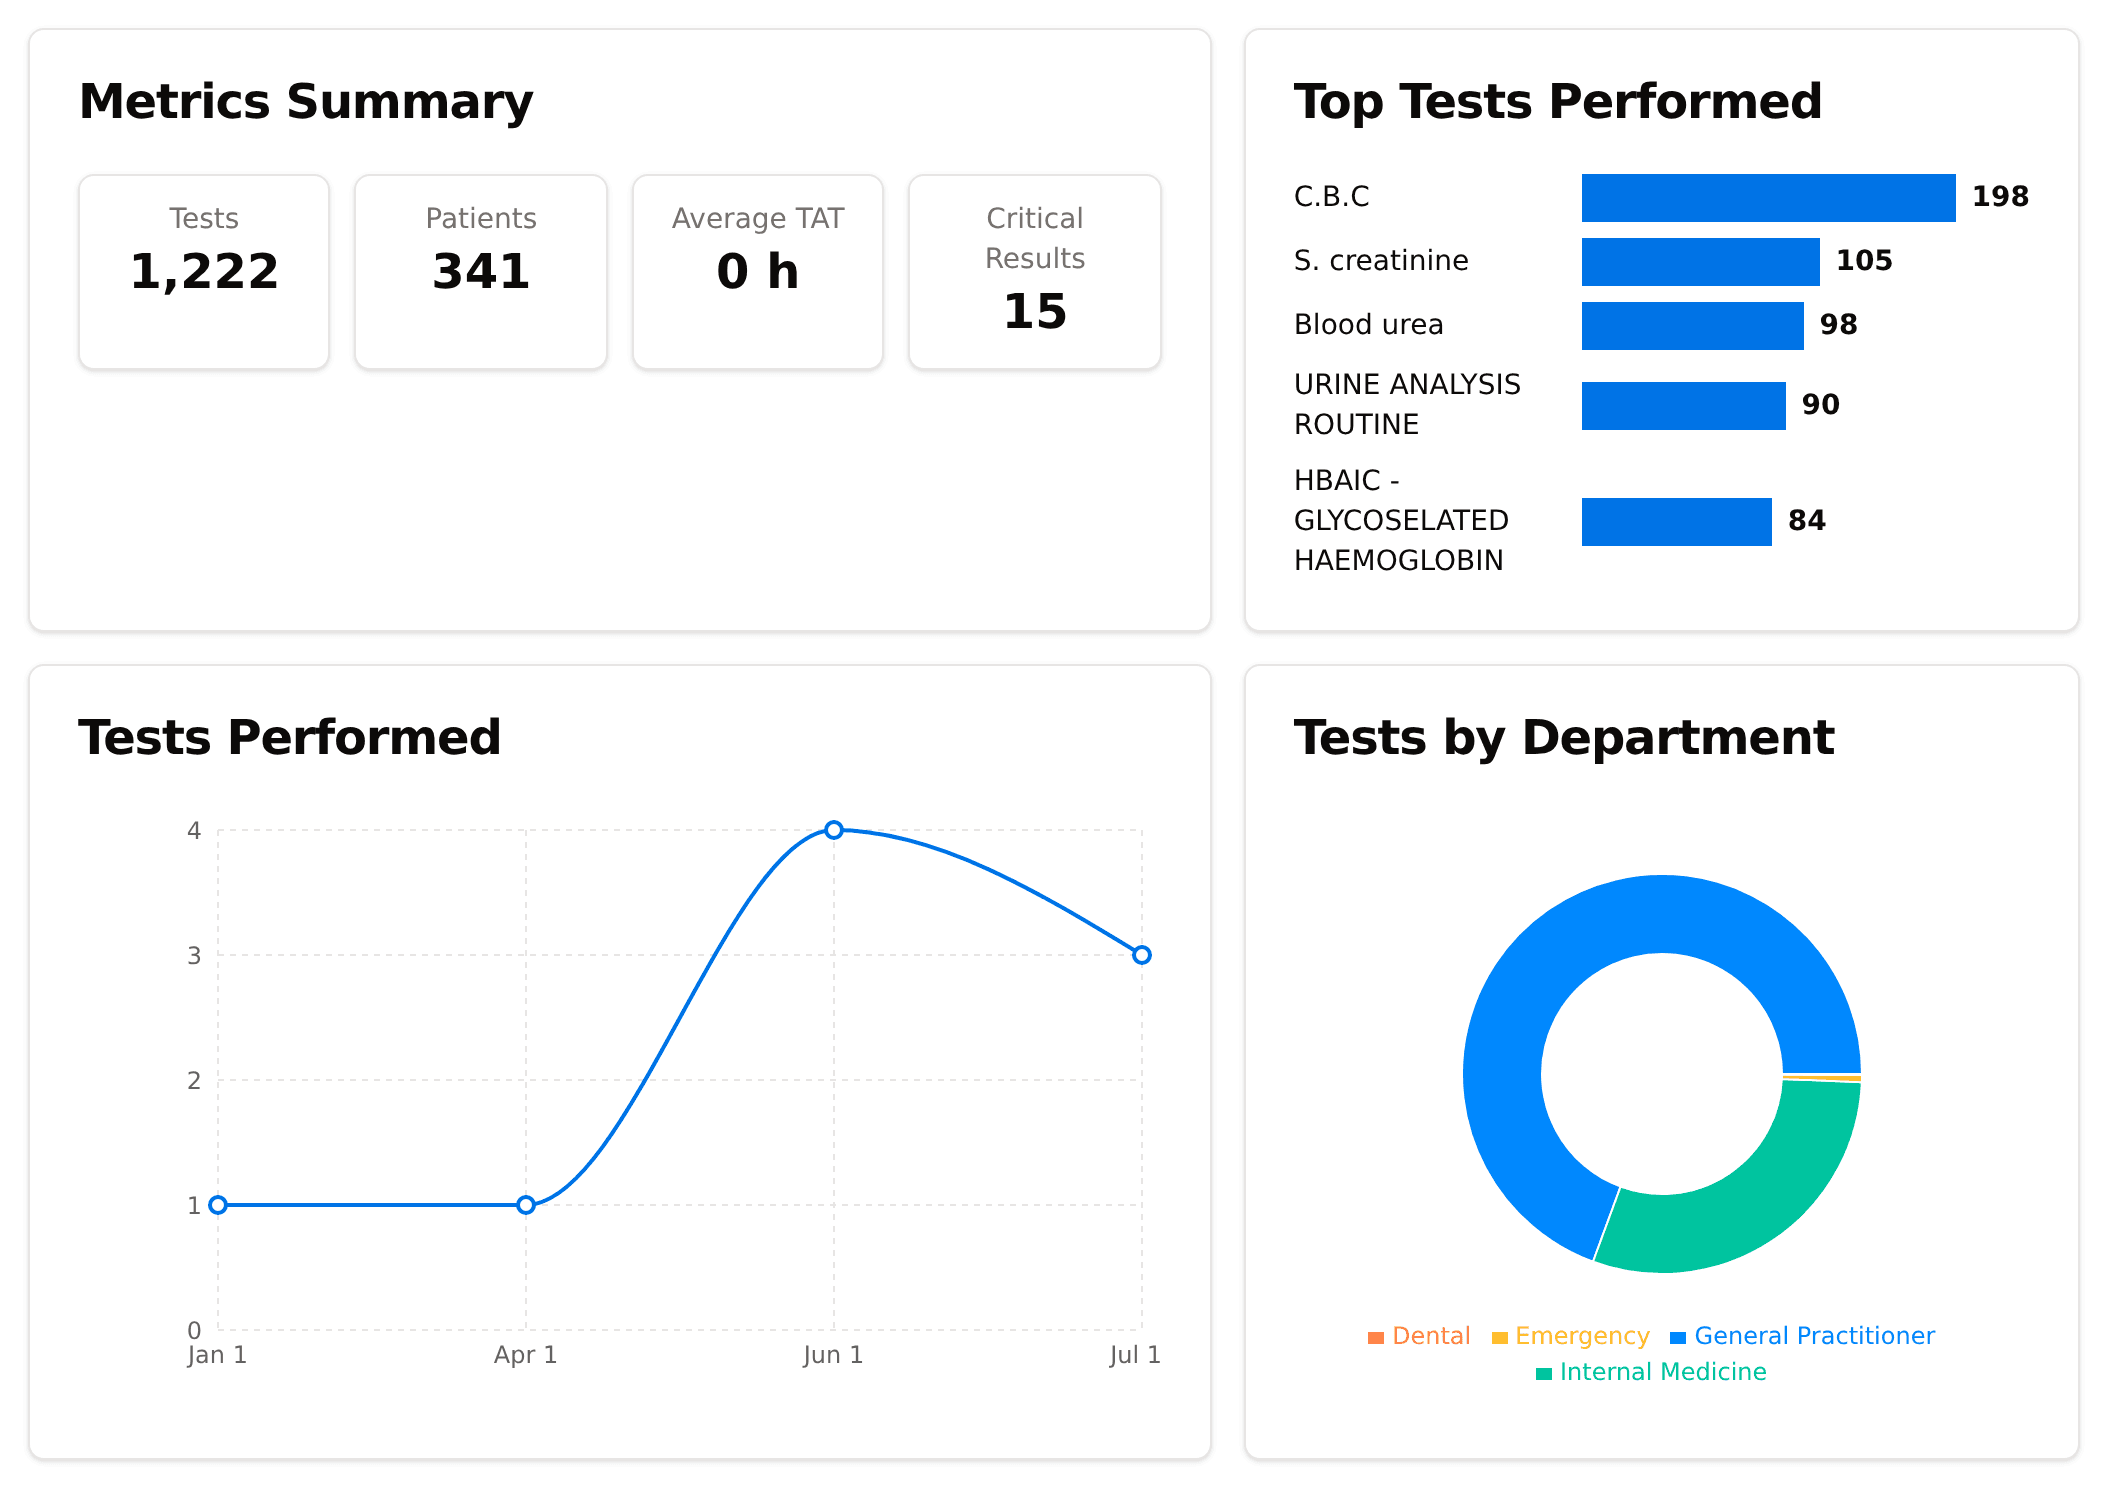Click the y-axis label 2
Viewport: 2108px width, 1488px height.
click(194, 1081)
